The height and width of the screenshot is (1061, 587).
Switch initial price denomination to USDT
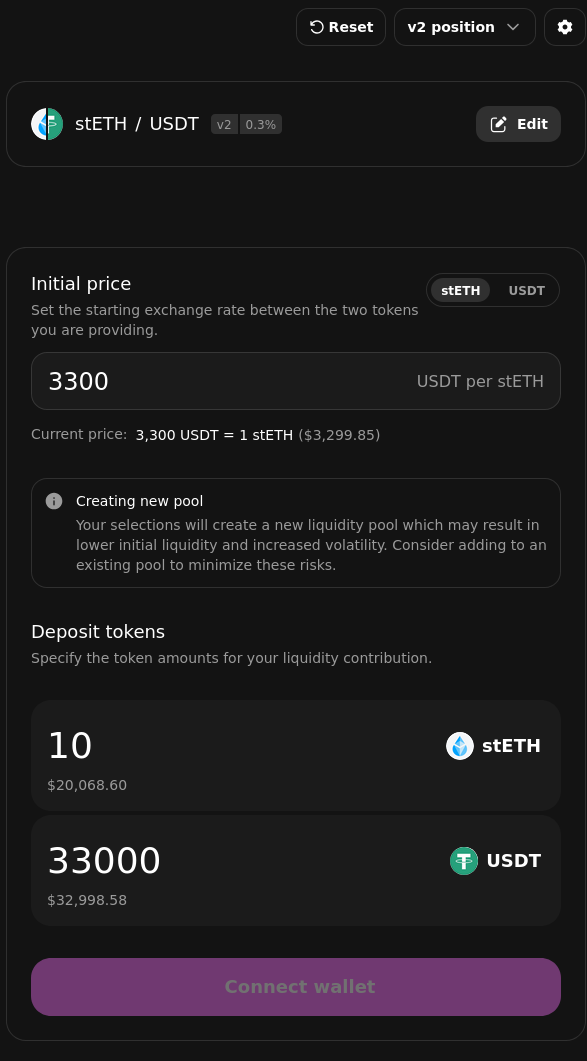[527, 291]
